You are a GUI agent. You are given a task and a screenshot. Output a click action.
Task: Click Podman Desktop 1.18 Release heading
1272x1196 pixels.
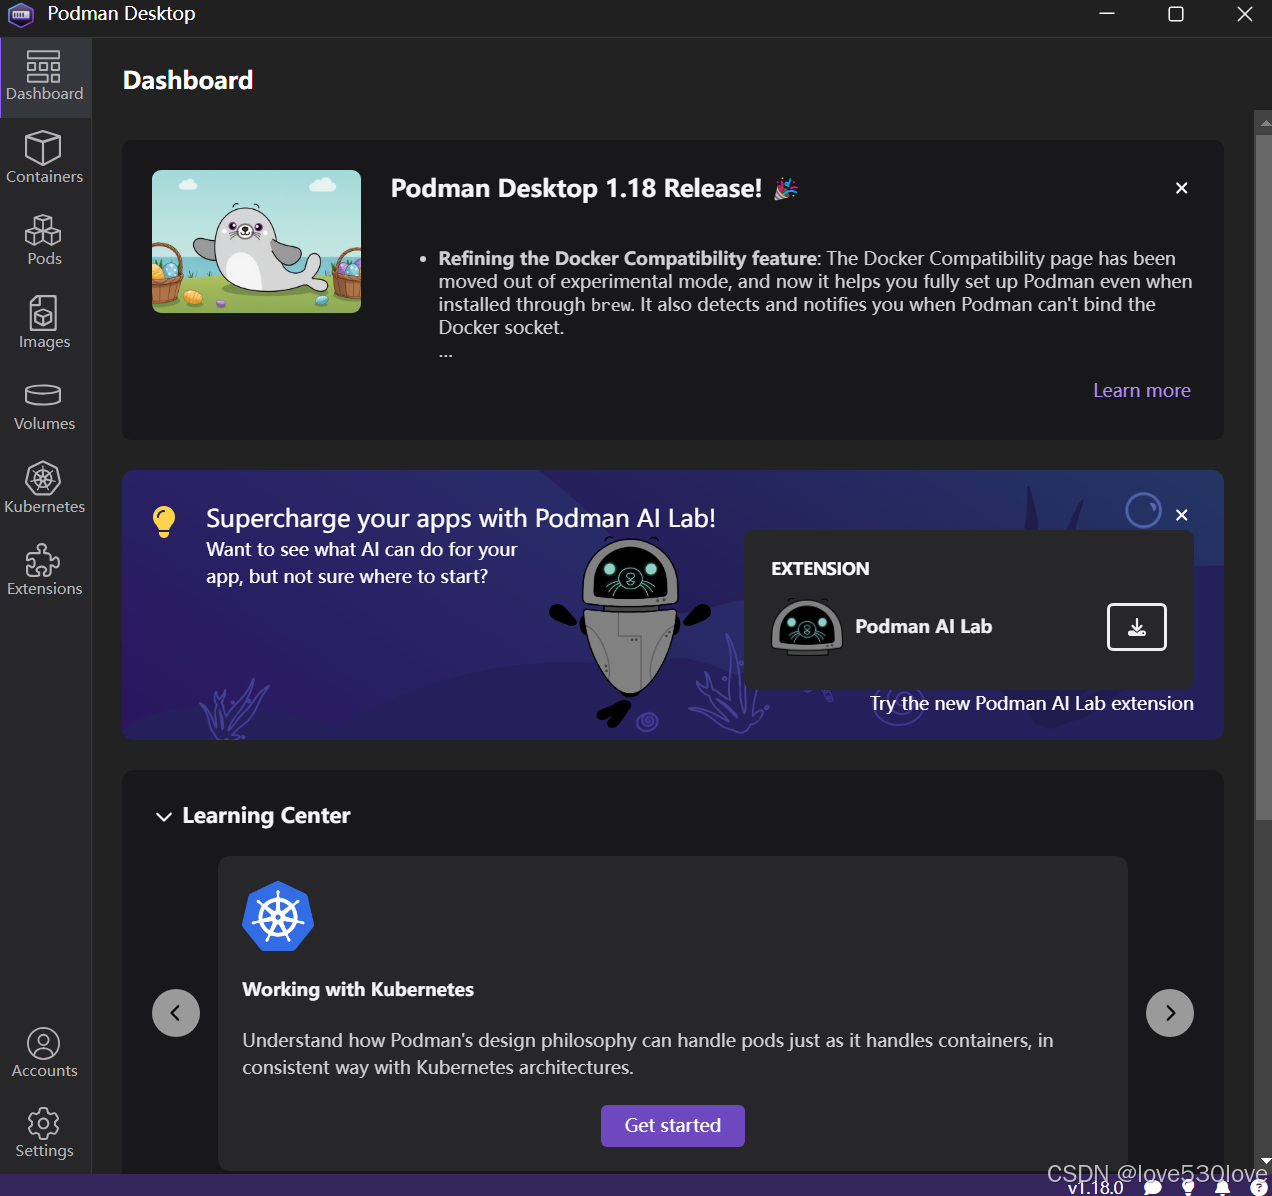pyautogui.click(x=576, y=188)
